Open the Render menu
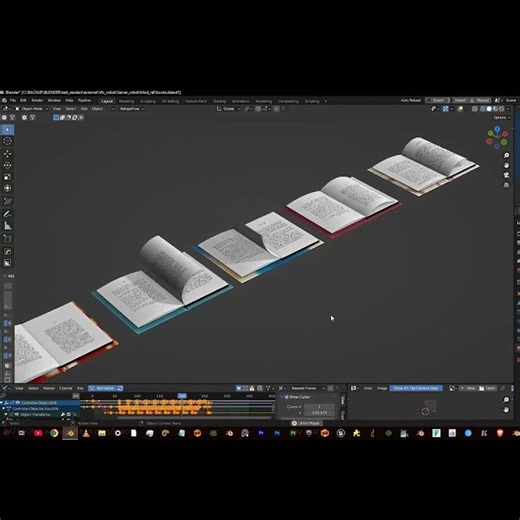 point(37,100)
